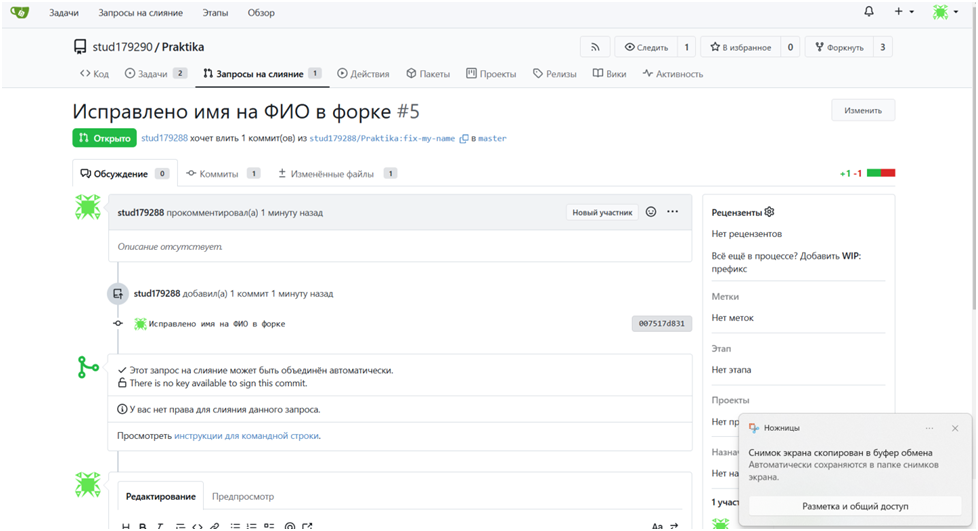Close the Ножницы notification popup
The width and height of the screenshot is (978, 531).
[955, 428]
